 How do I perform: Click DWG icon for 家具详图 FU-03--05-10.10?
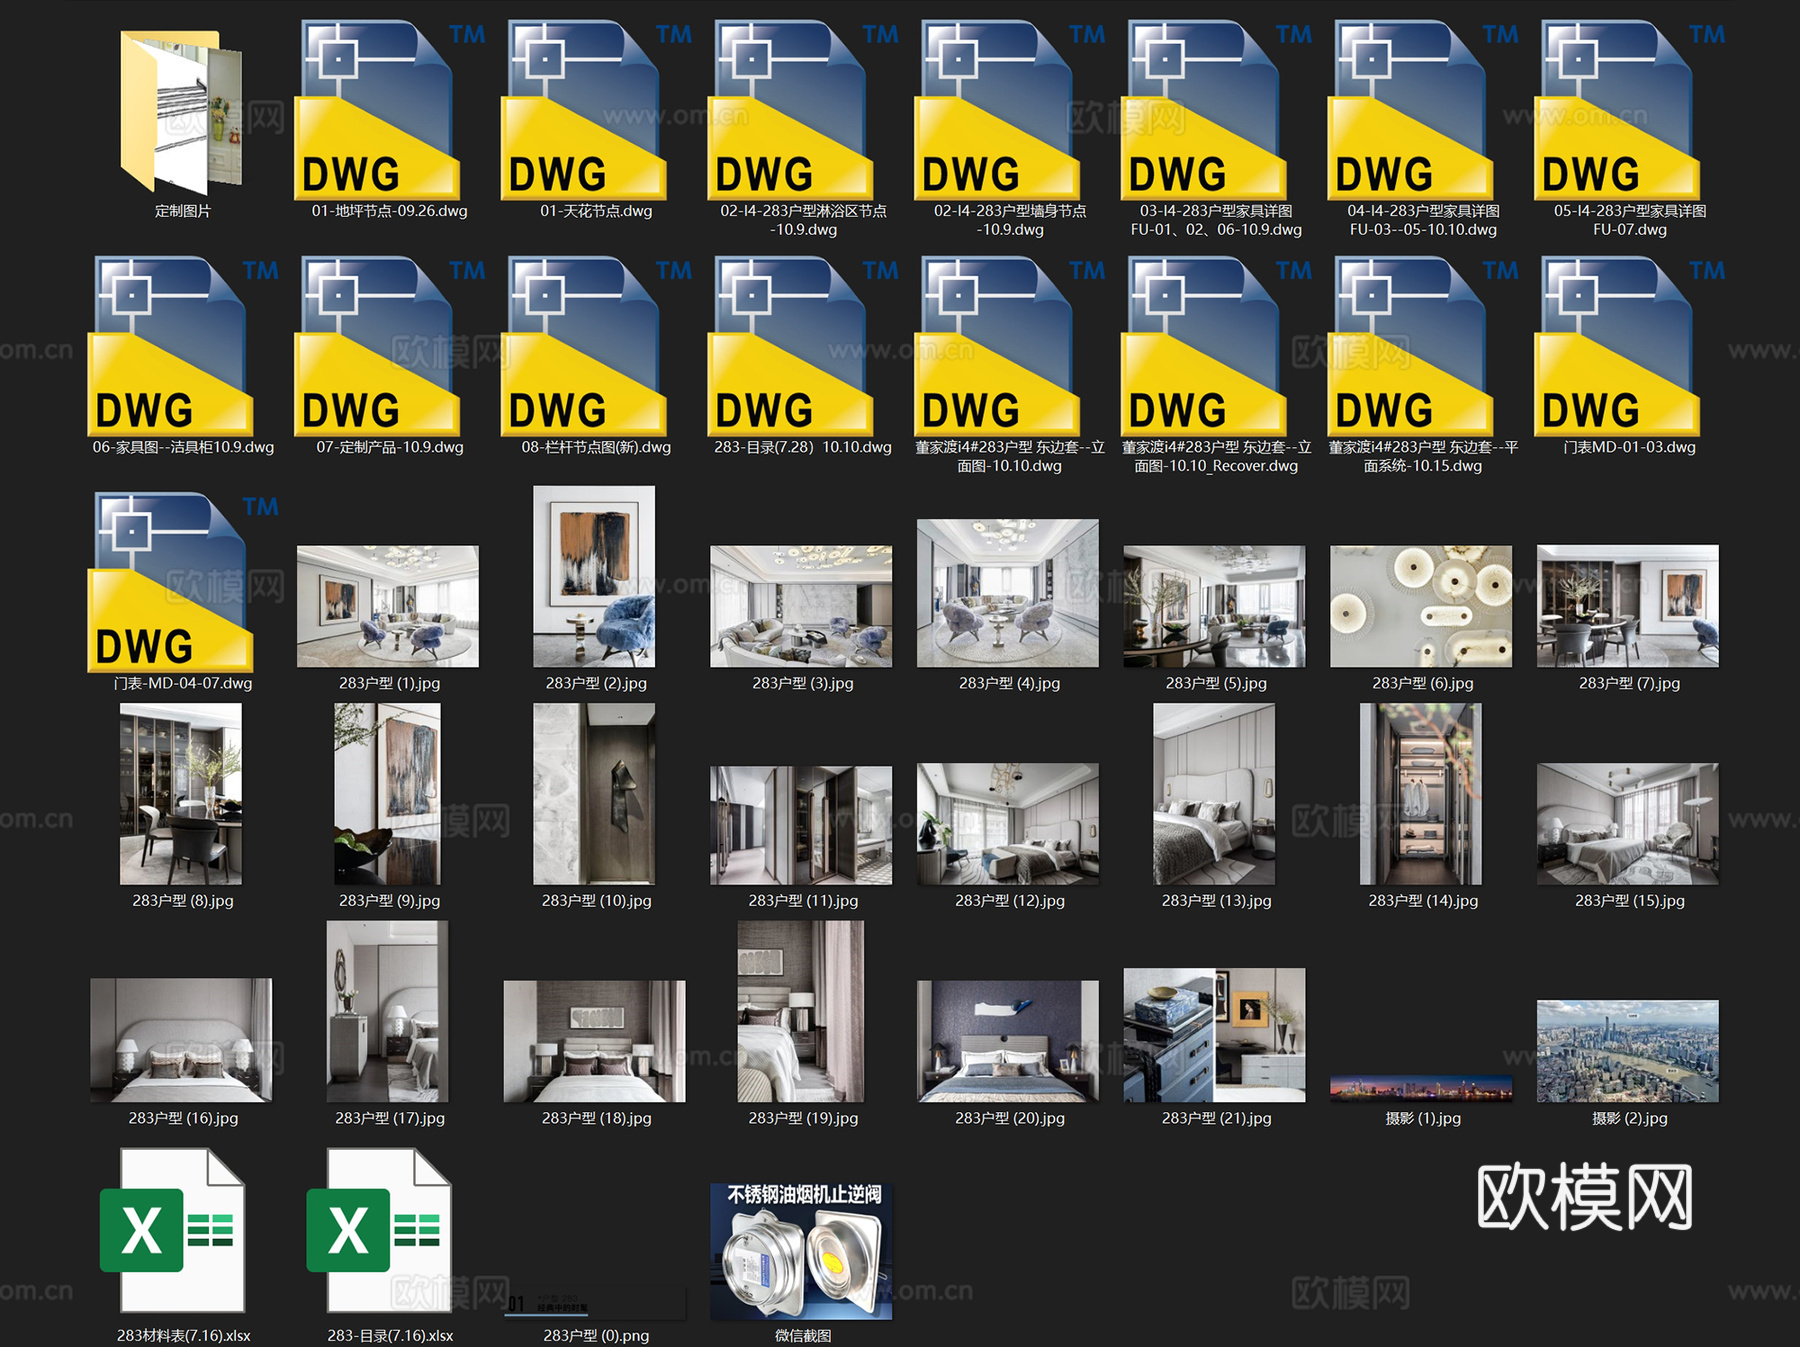click(x=1411, y=110)
